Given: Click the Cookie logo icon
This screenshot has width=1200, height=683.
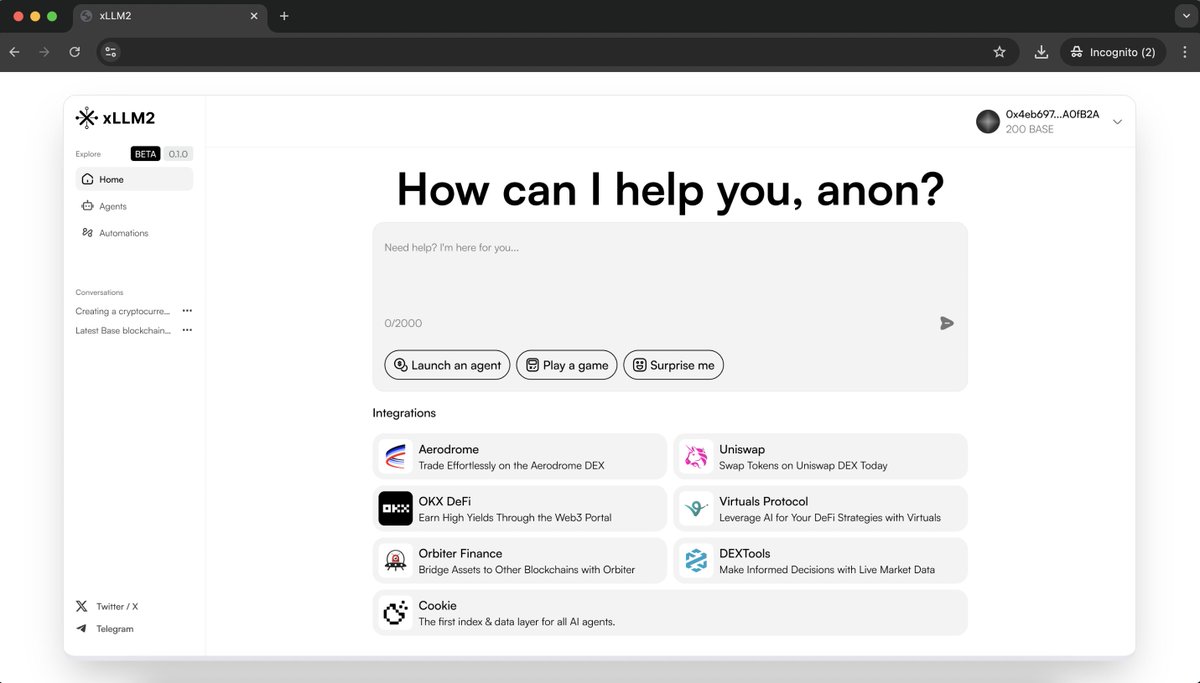Looking at the screenshot, I should point(396,613).
